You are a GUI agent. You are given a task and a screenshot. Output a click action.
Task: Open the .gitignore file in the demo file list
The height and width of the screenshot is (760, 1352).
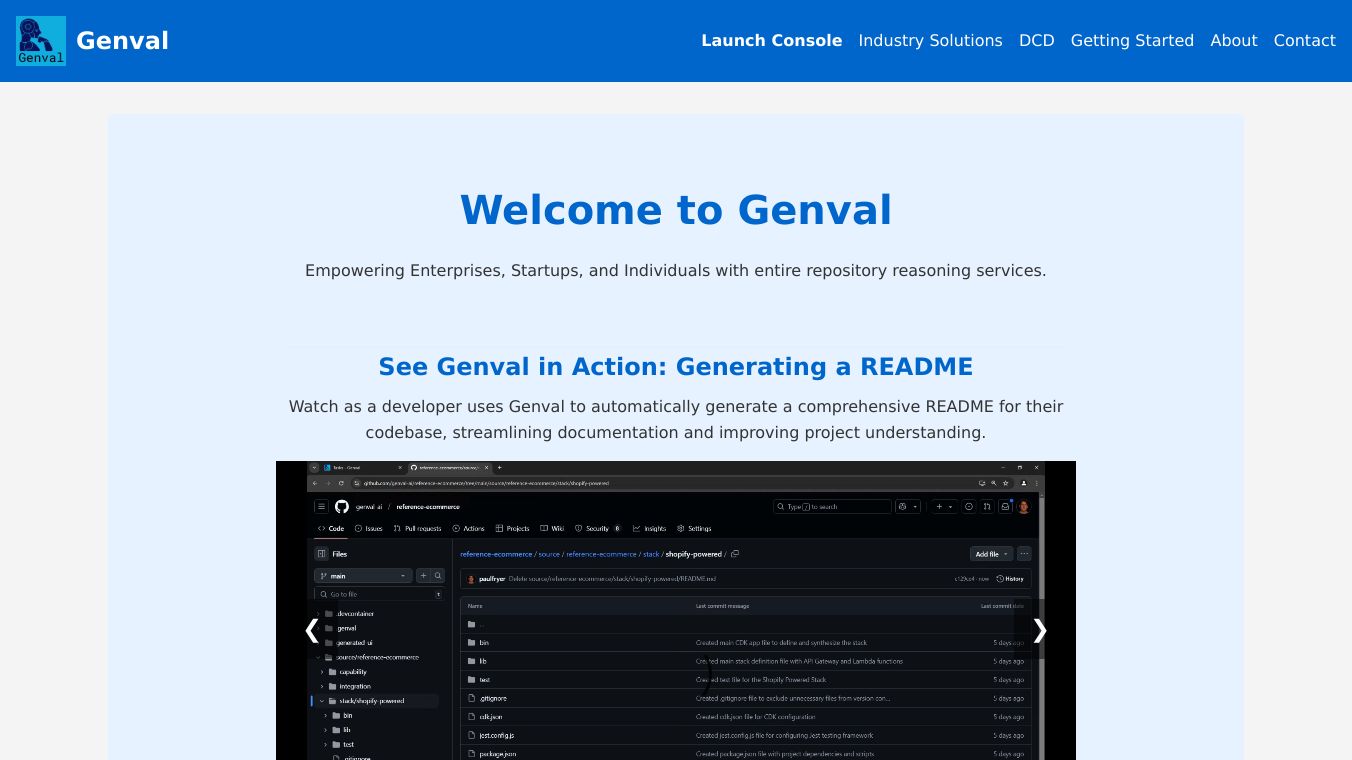click(492, 698)
